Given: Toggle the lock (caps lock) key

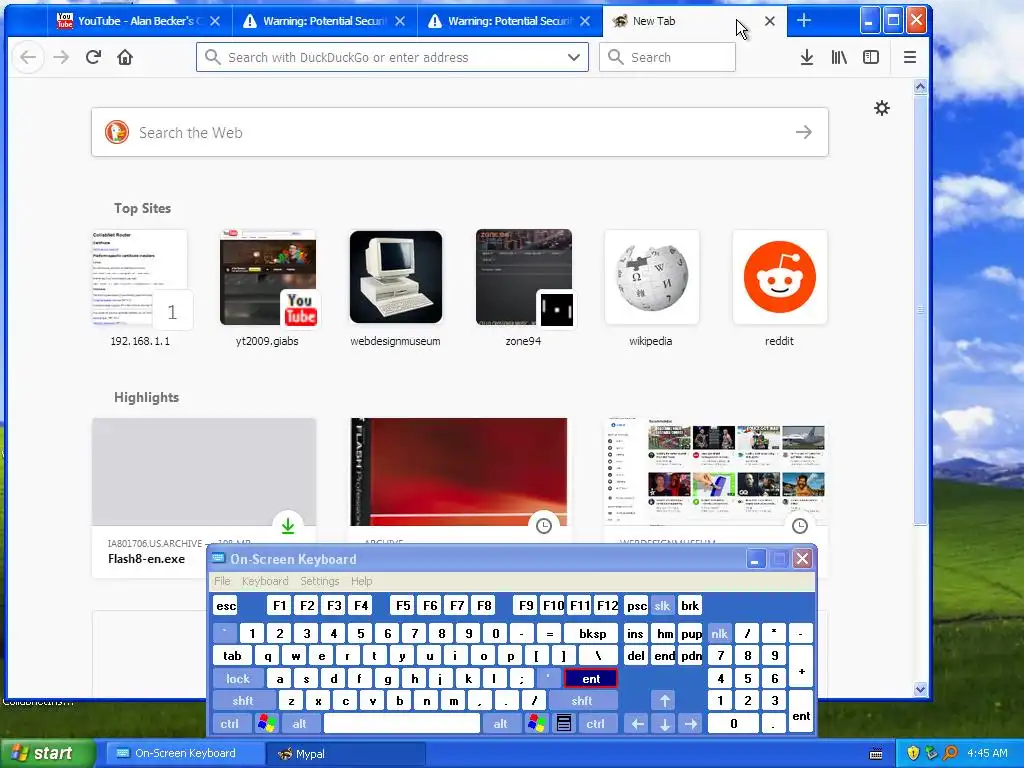Looking at the screenshot, I should (238, 679).
